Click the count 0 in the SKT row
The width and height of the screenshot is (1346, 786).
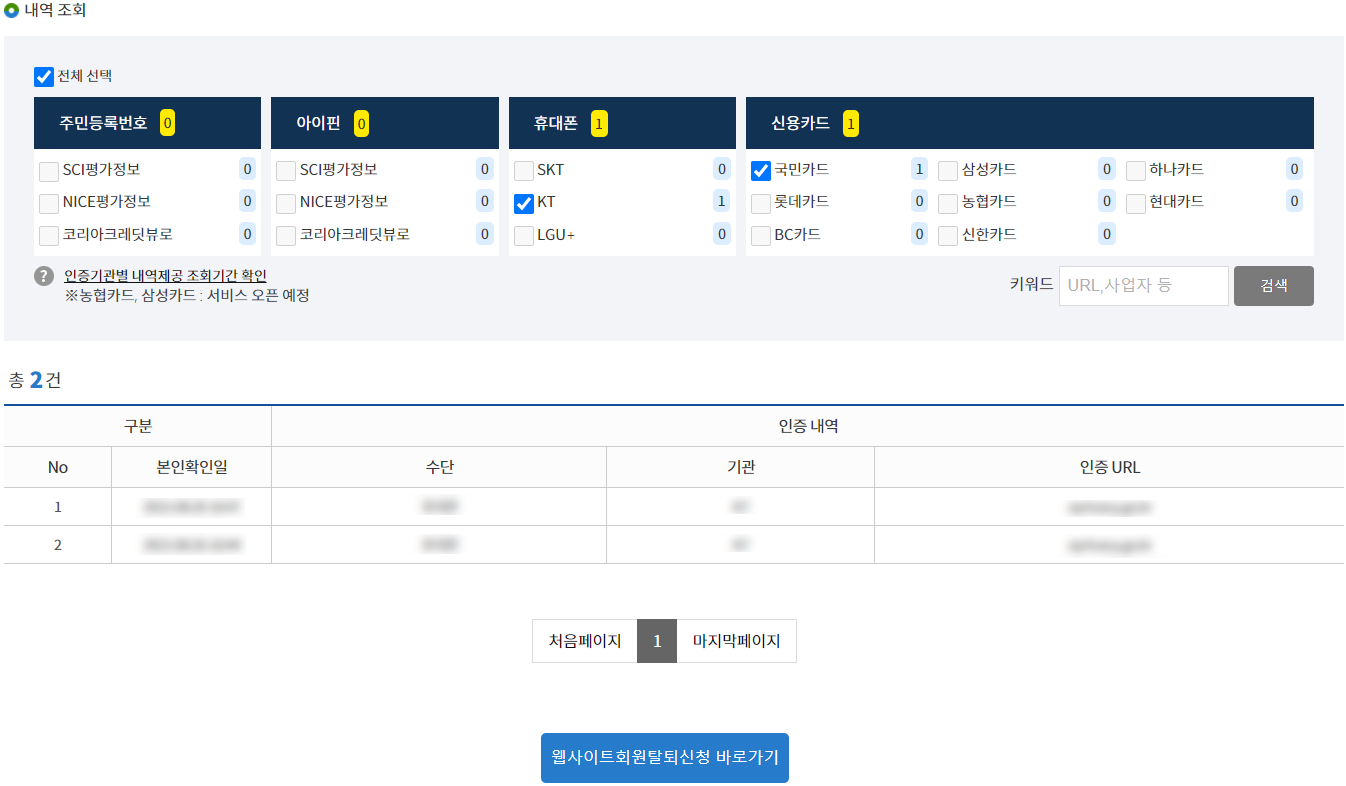(721, 169)
